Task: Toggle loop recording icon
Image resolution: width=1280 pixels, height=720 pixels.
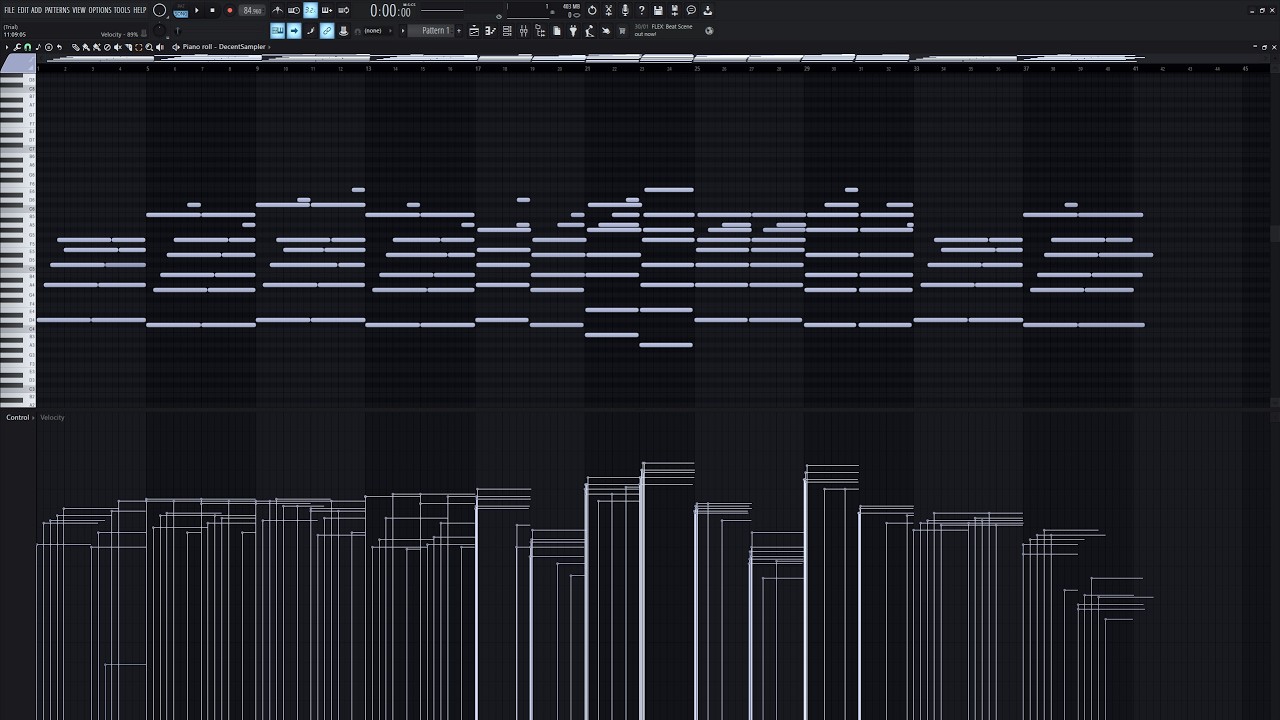Action: [x=343, y=10]
